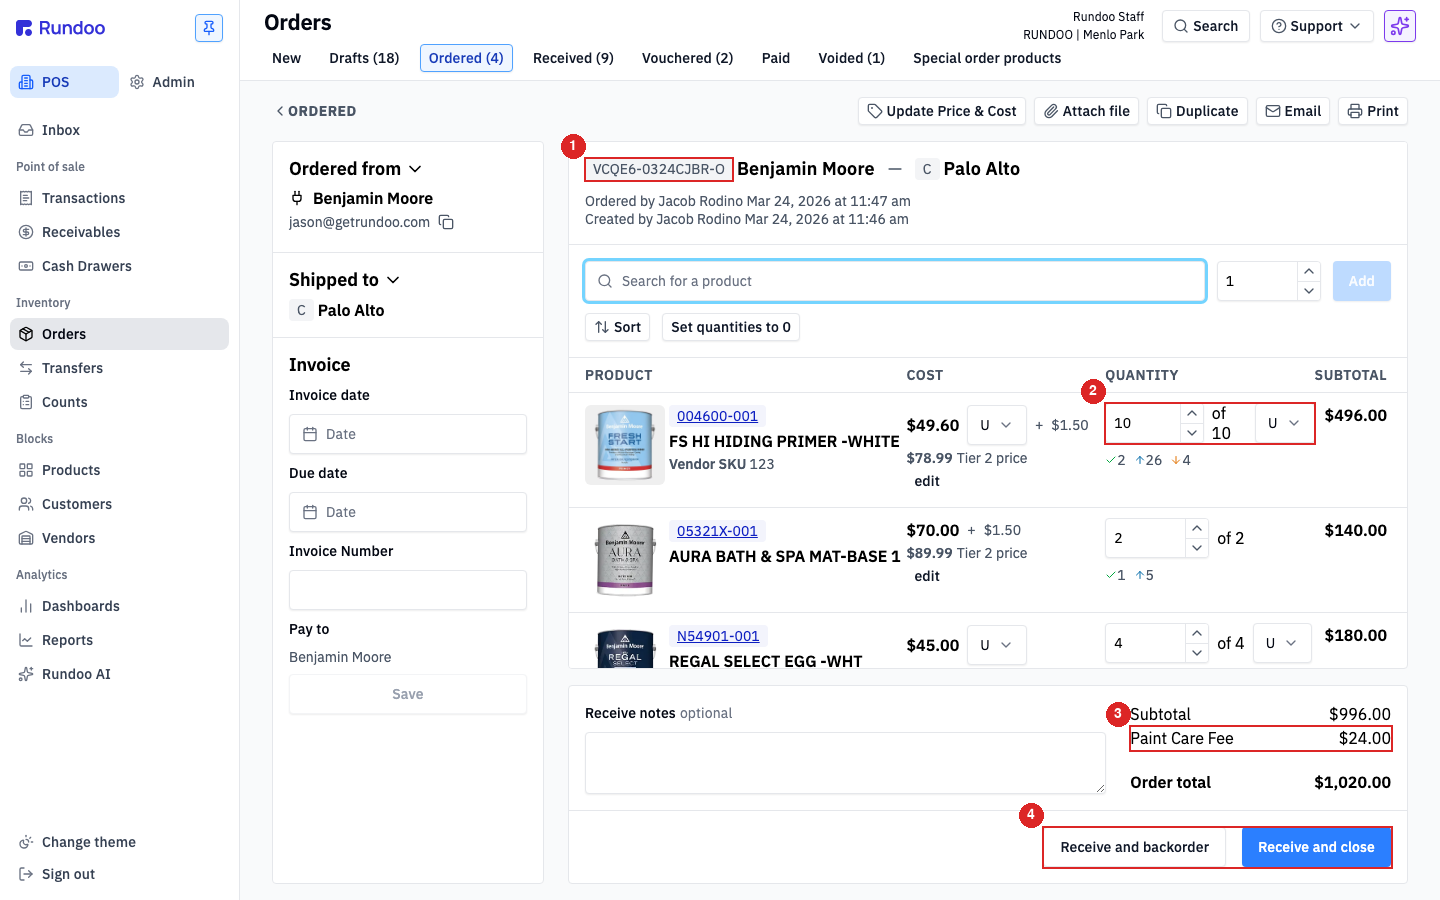Click the AURA BATH & SPA thumbnail

(x=625, y=560)
